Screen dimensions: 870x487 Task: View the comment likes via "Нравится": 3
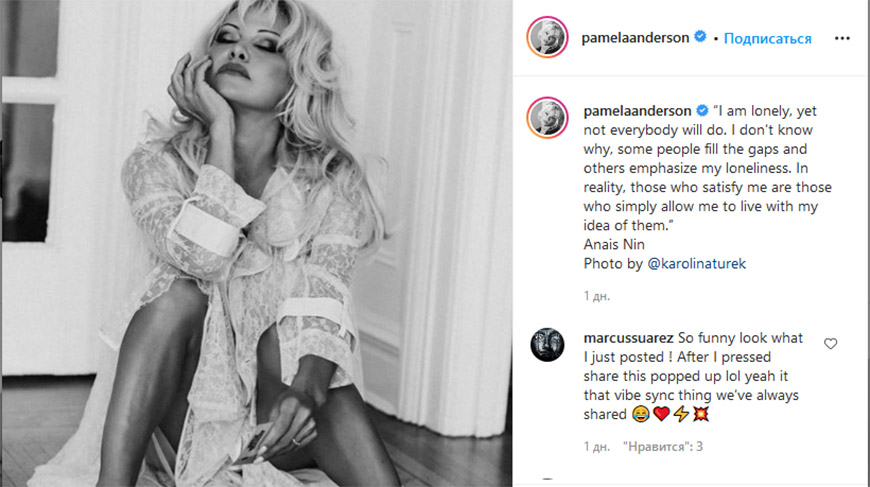click(662, 447)
